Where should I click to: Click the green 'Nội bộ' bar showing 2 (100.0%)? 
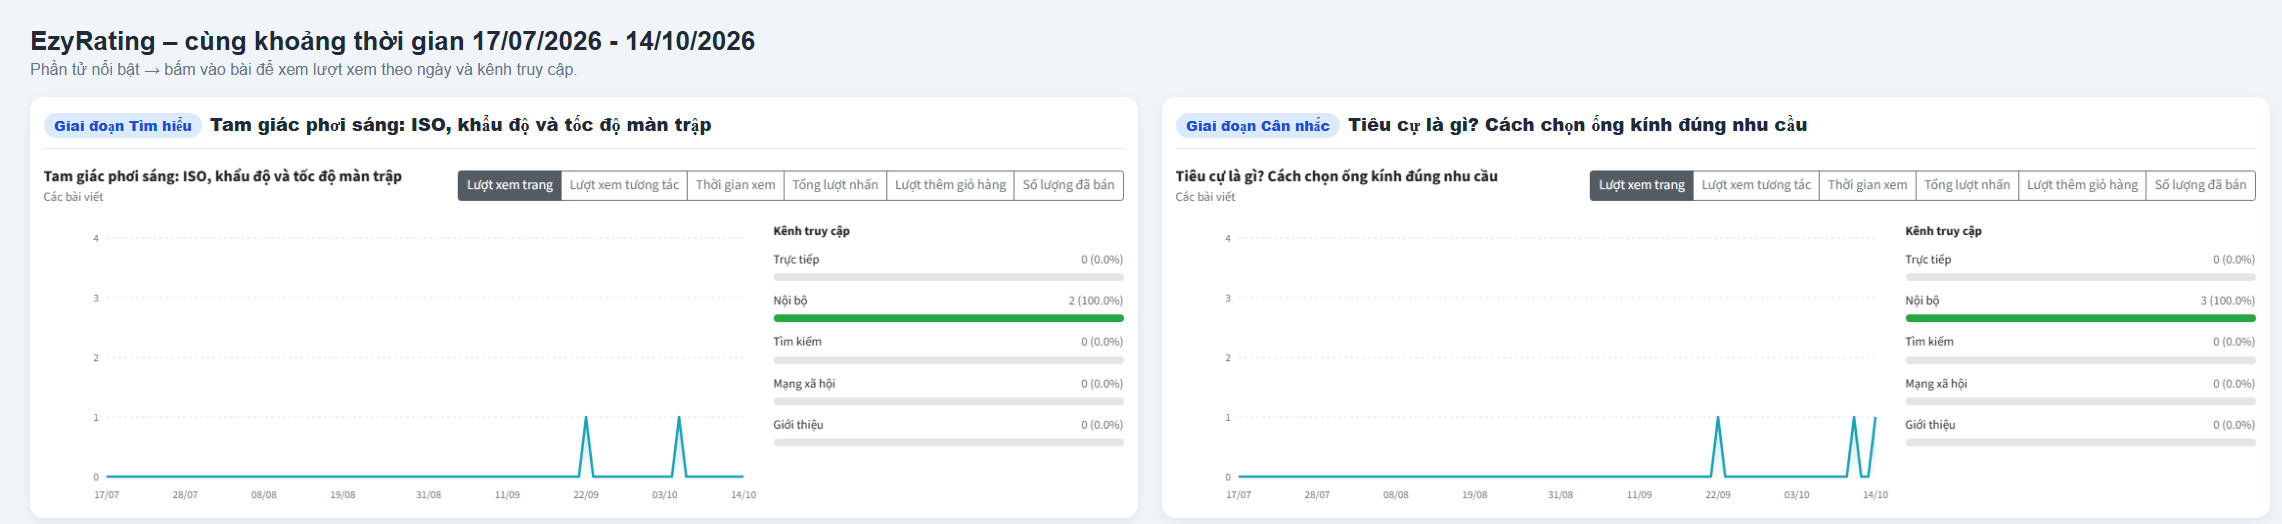click(x=948, y=318)
